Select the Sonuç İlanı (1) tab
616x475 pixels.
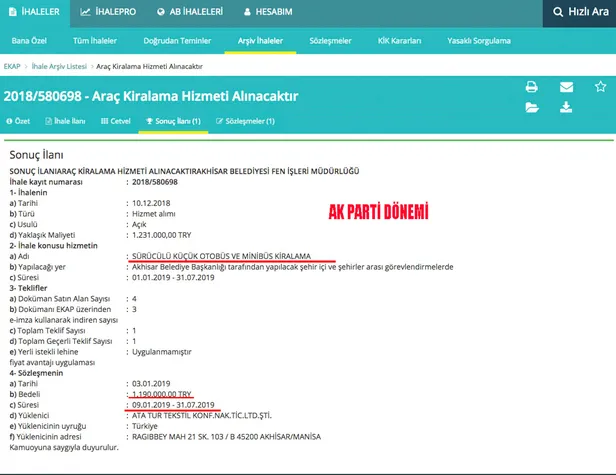(x=173, y=121)
